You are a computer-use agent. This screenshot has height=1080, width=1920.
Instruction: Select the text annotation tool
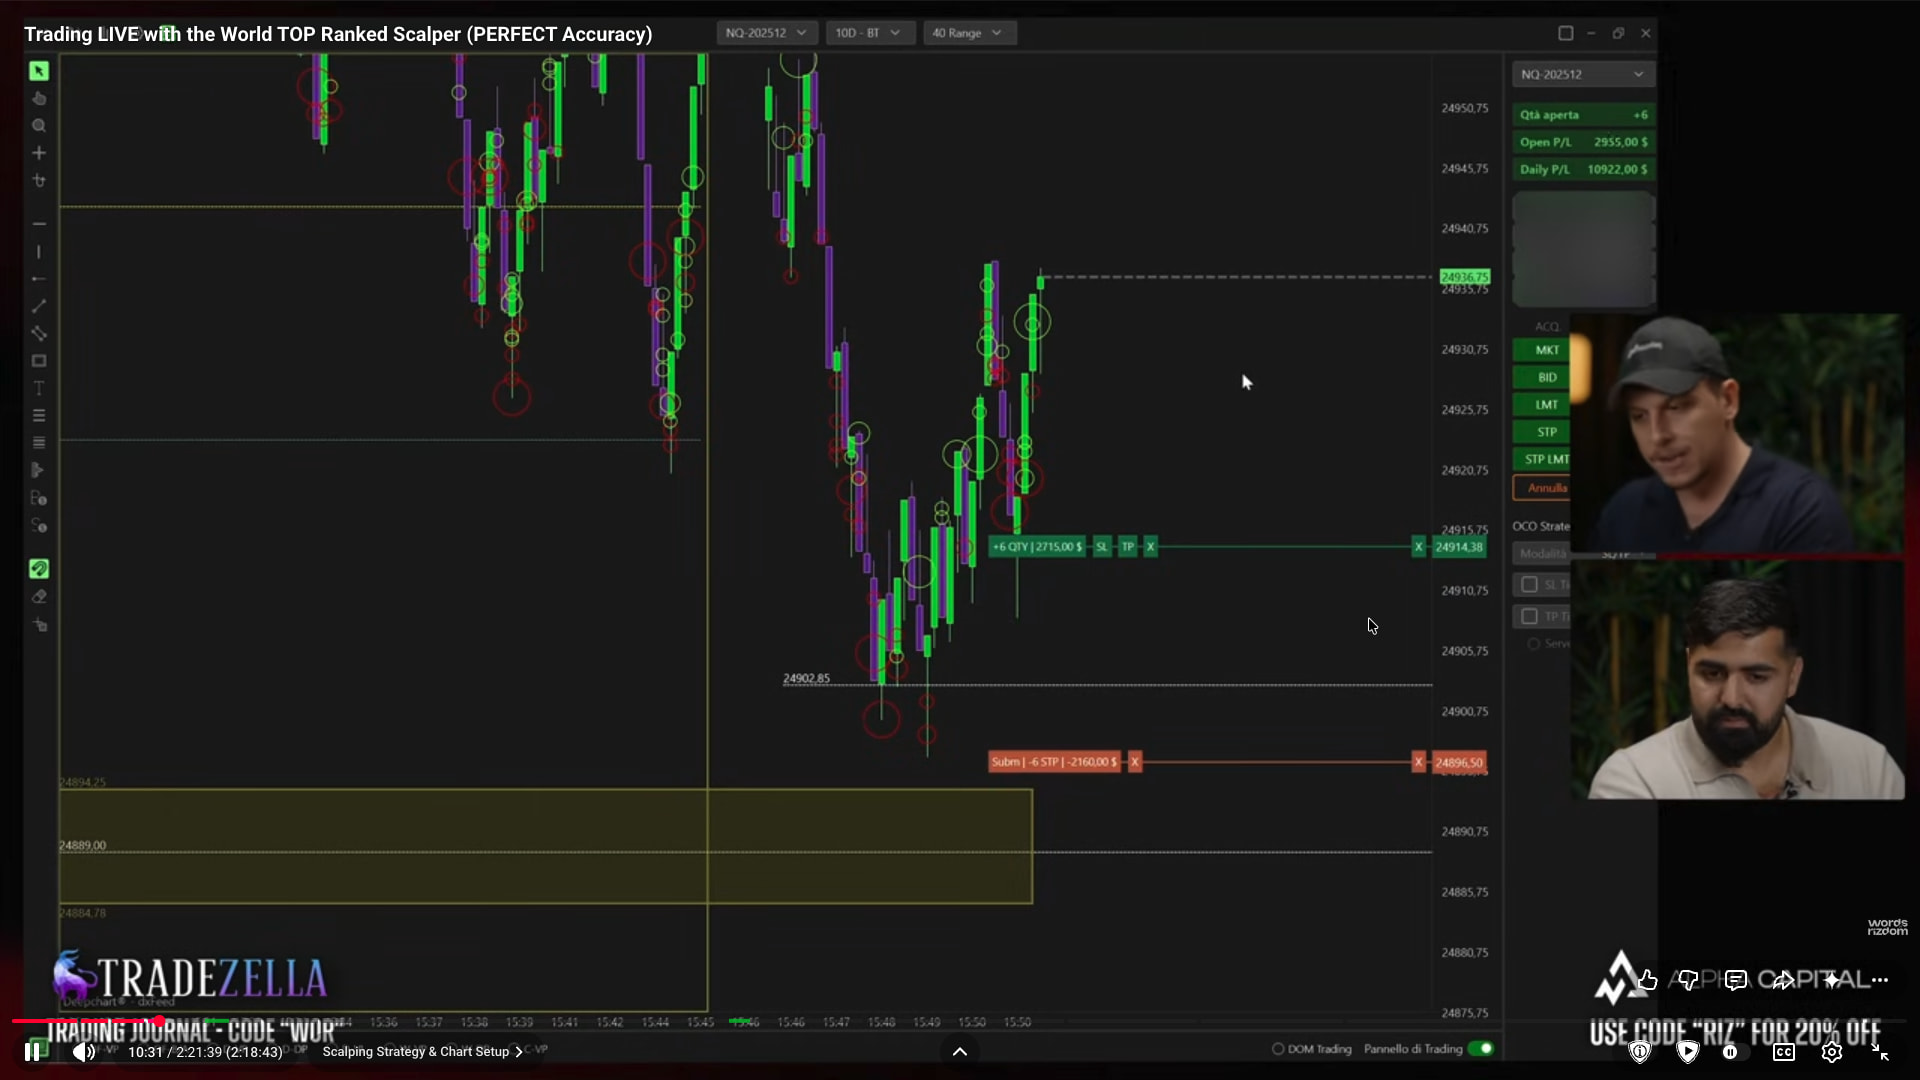coord(39,388)
